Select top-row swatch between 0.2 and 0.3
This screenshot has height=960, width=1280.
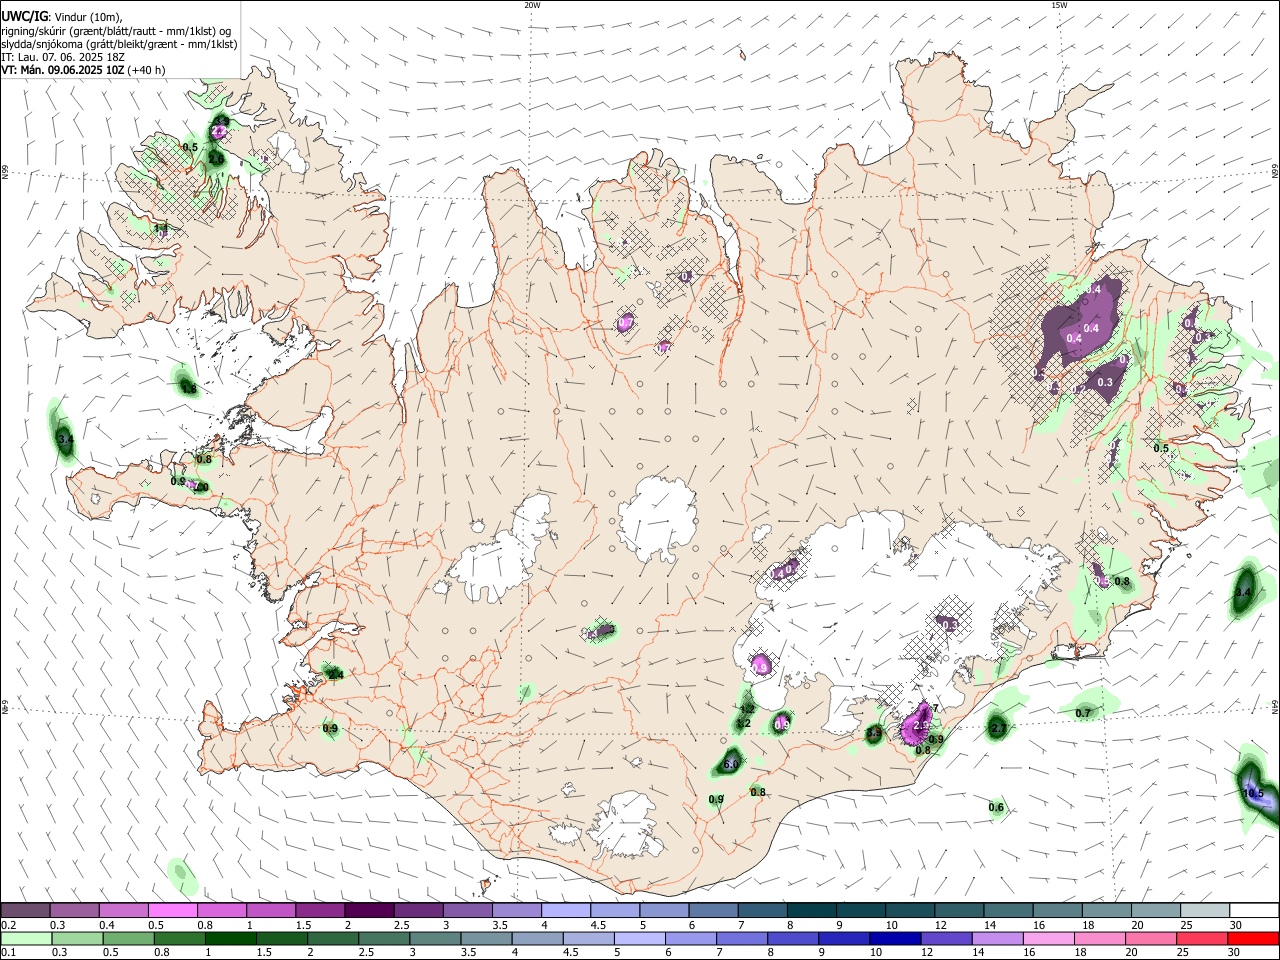25,910
